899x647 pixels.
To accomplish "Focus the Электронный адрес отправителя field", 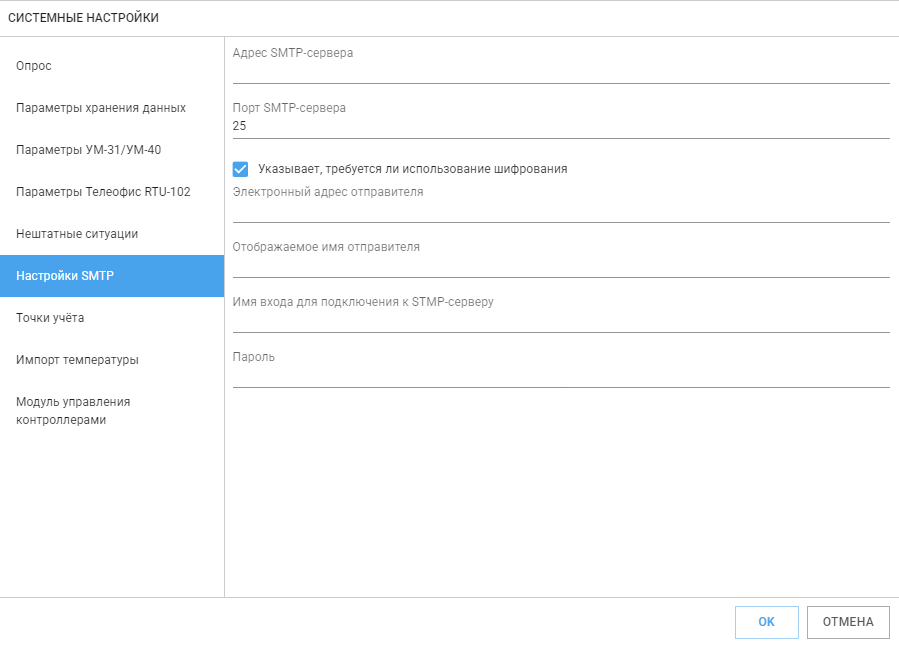I will [561, 211].
